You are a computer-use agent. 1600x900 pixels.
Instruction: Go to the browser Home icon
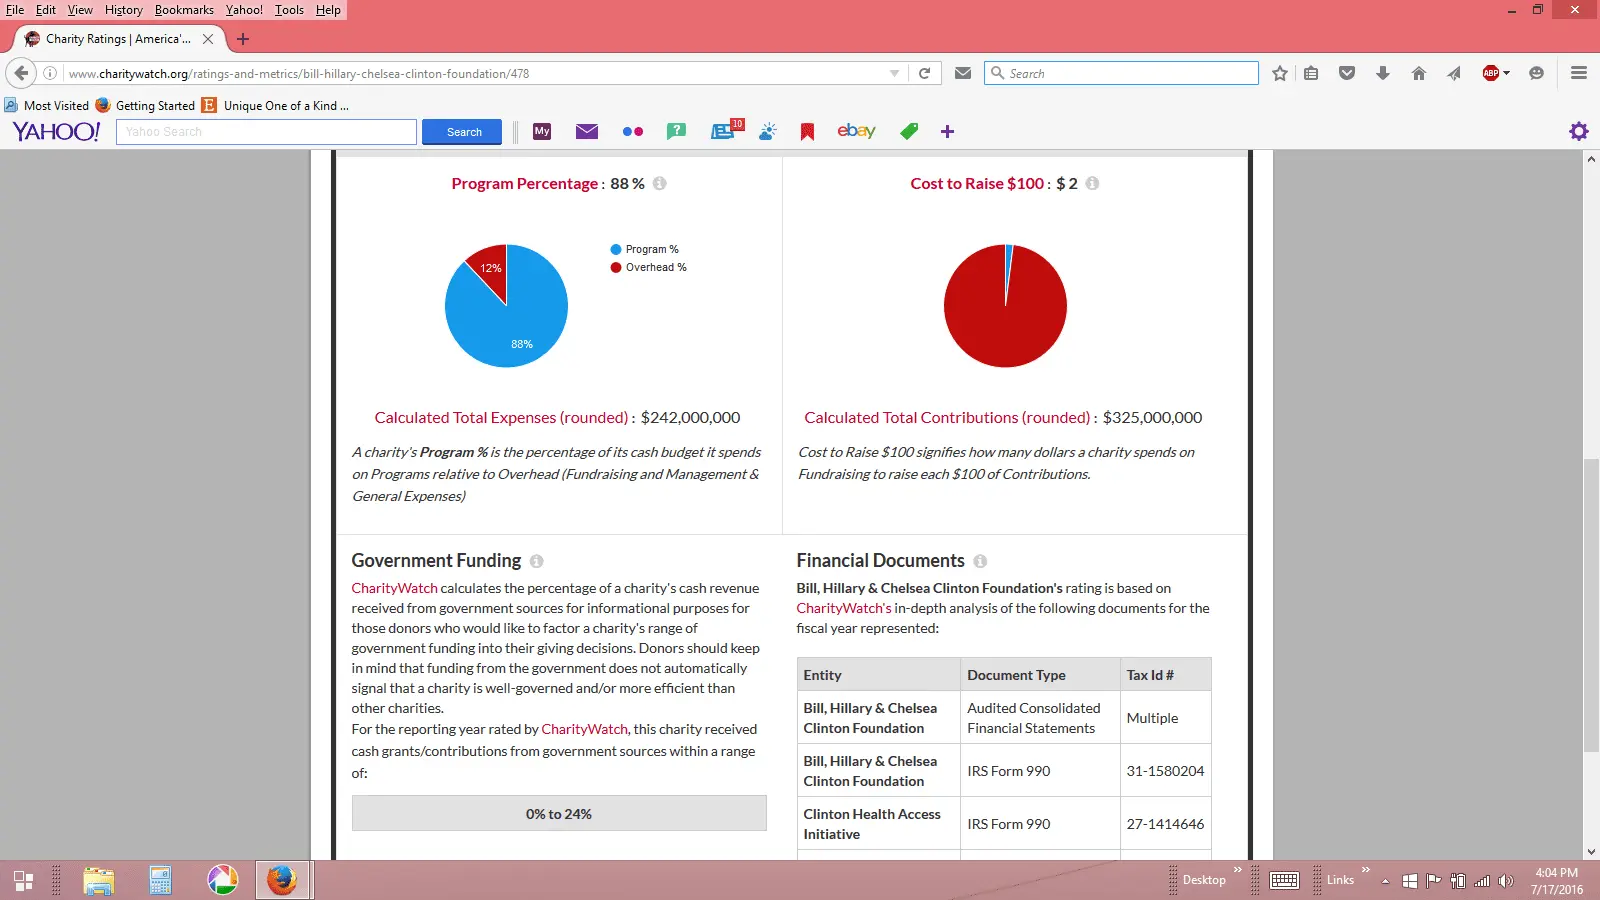coord(1418,73)
